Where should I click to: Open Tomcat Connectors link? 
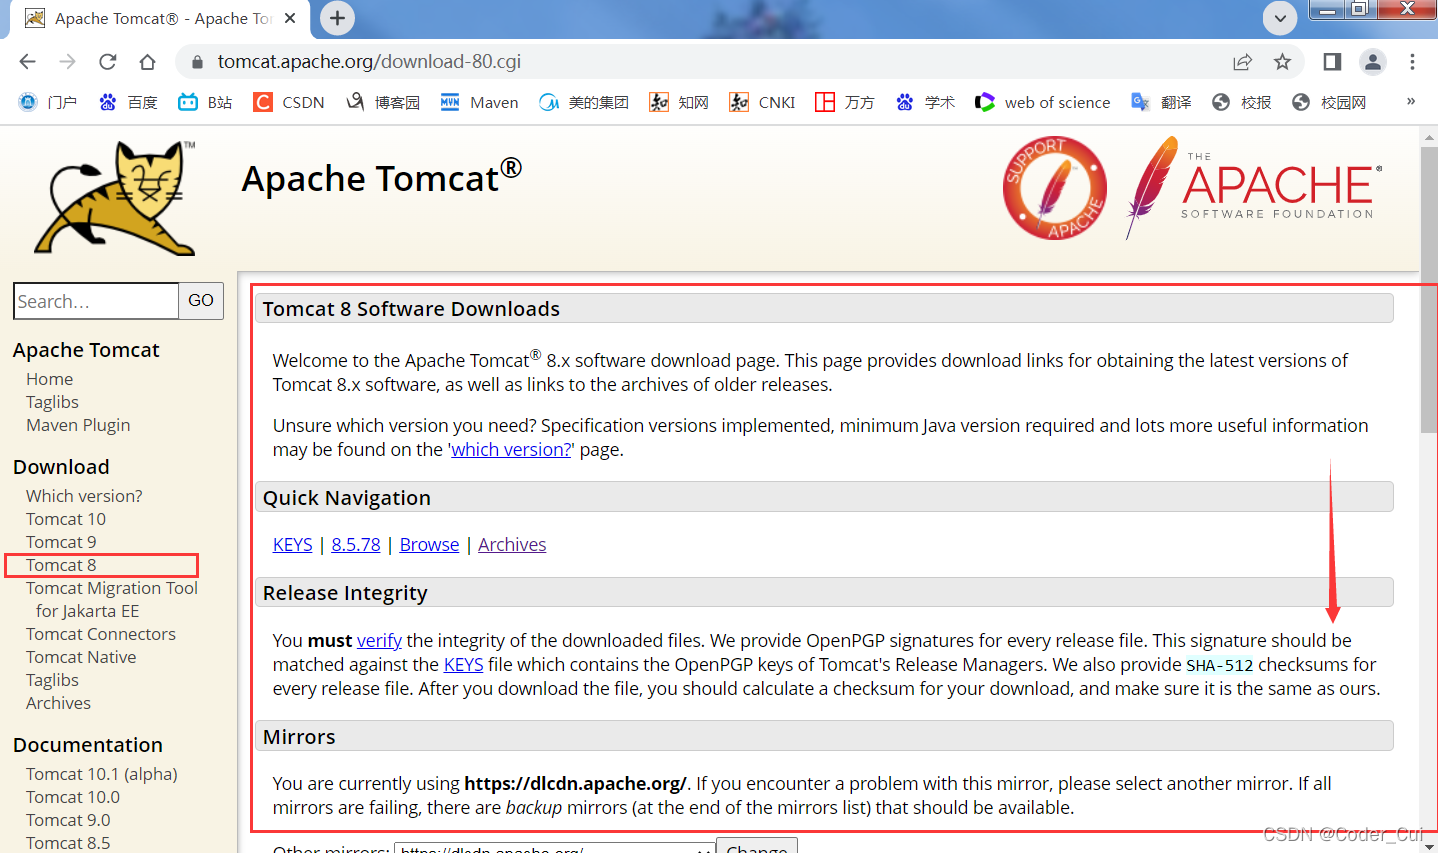coord(101,634)
